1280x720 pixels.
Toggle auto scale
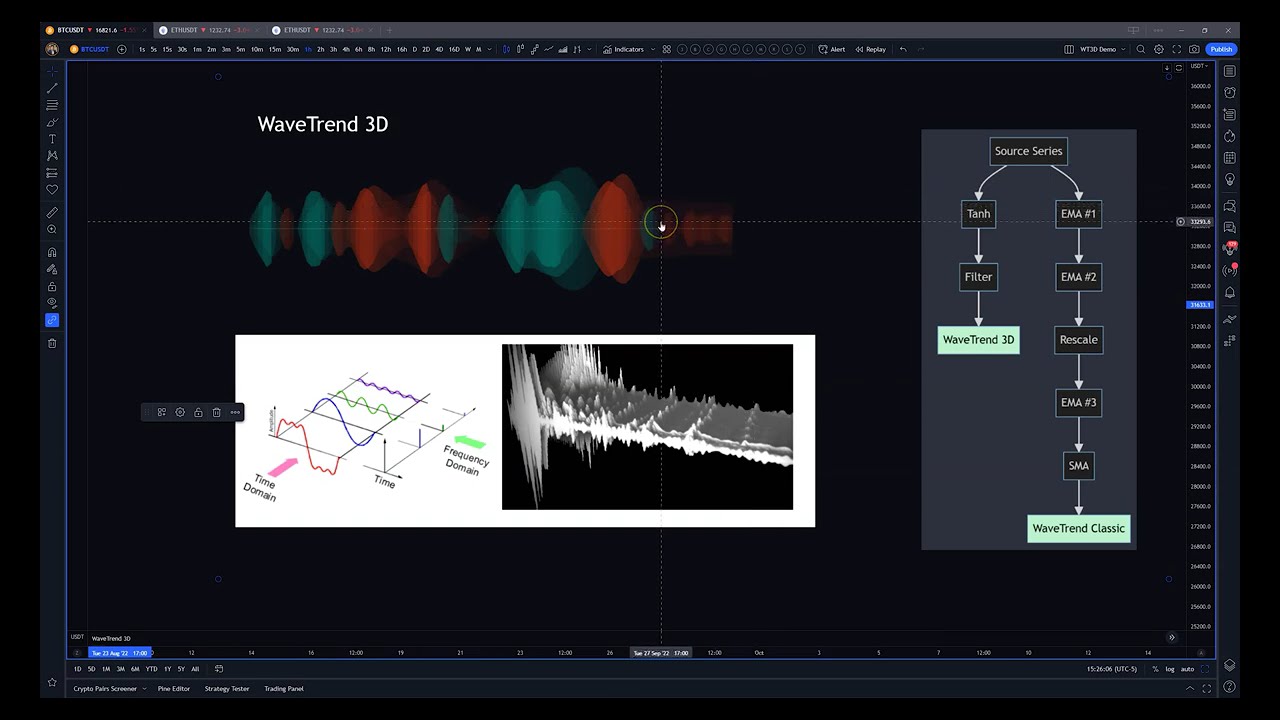point(1187,669)
